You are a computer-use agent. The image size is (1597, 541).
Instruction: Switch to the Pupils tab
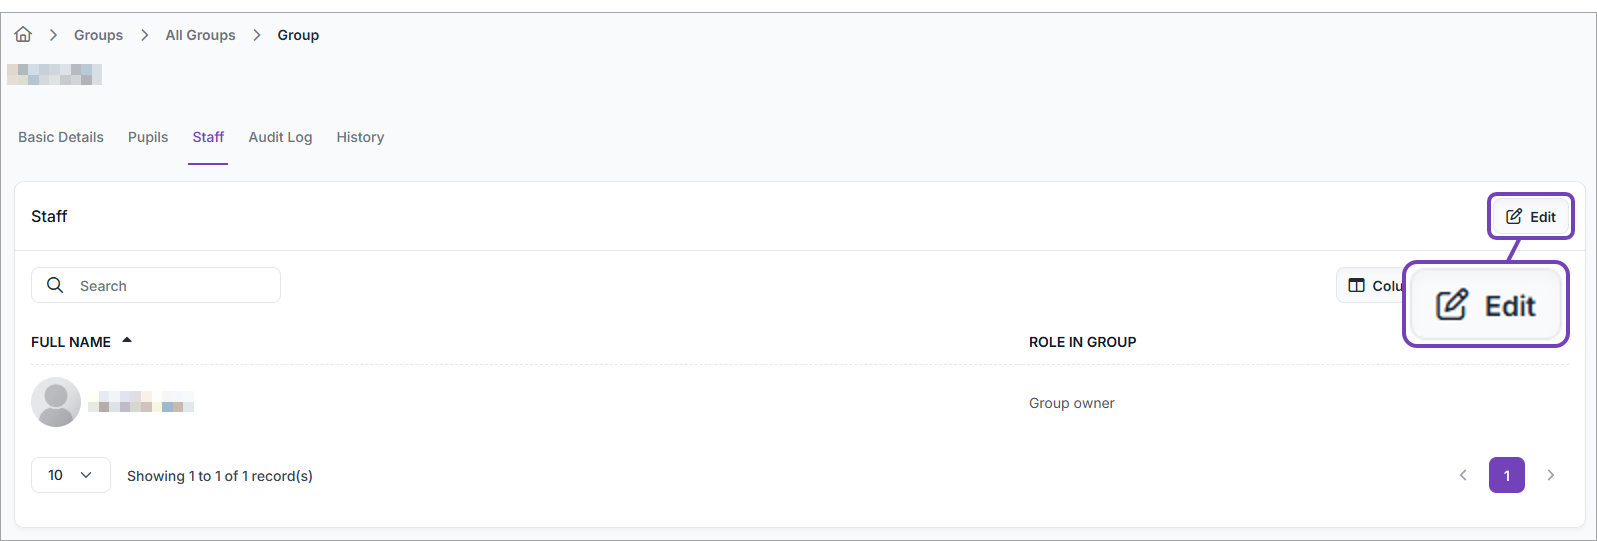tap(148, 137)
